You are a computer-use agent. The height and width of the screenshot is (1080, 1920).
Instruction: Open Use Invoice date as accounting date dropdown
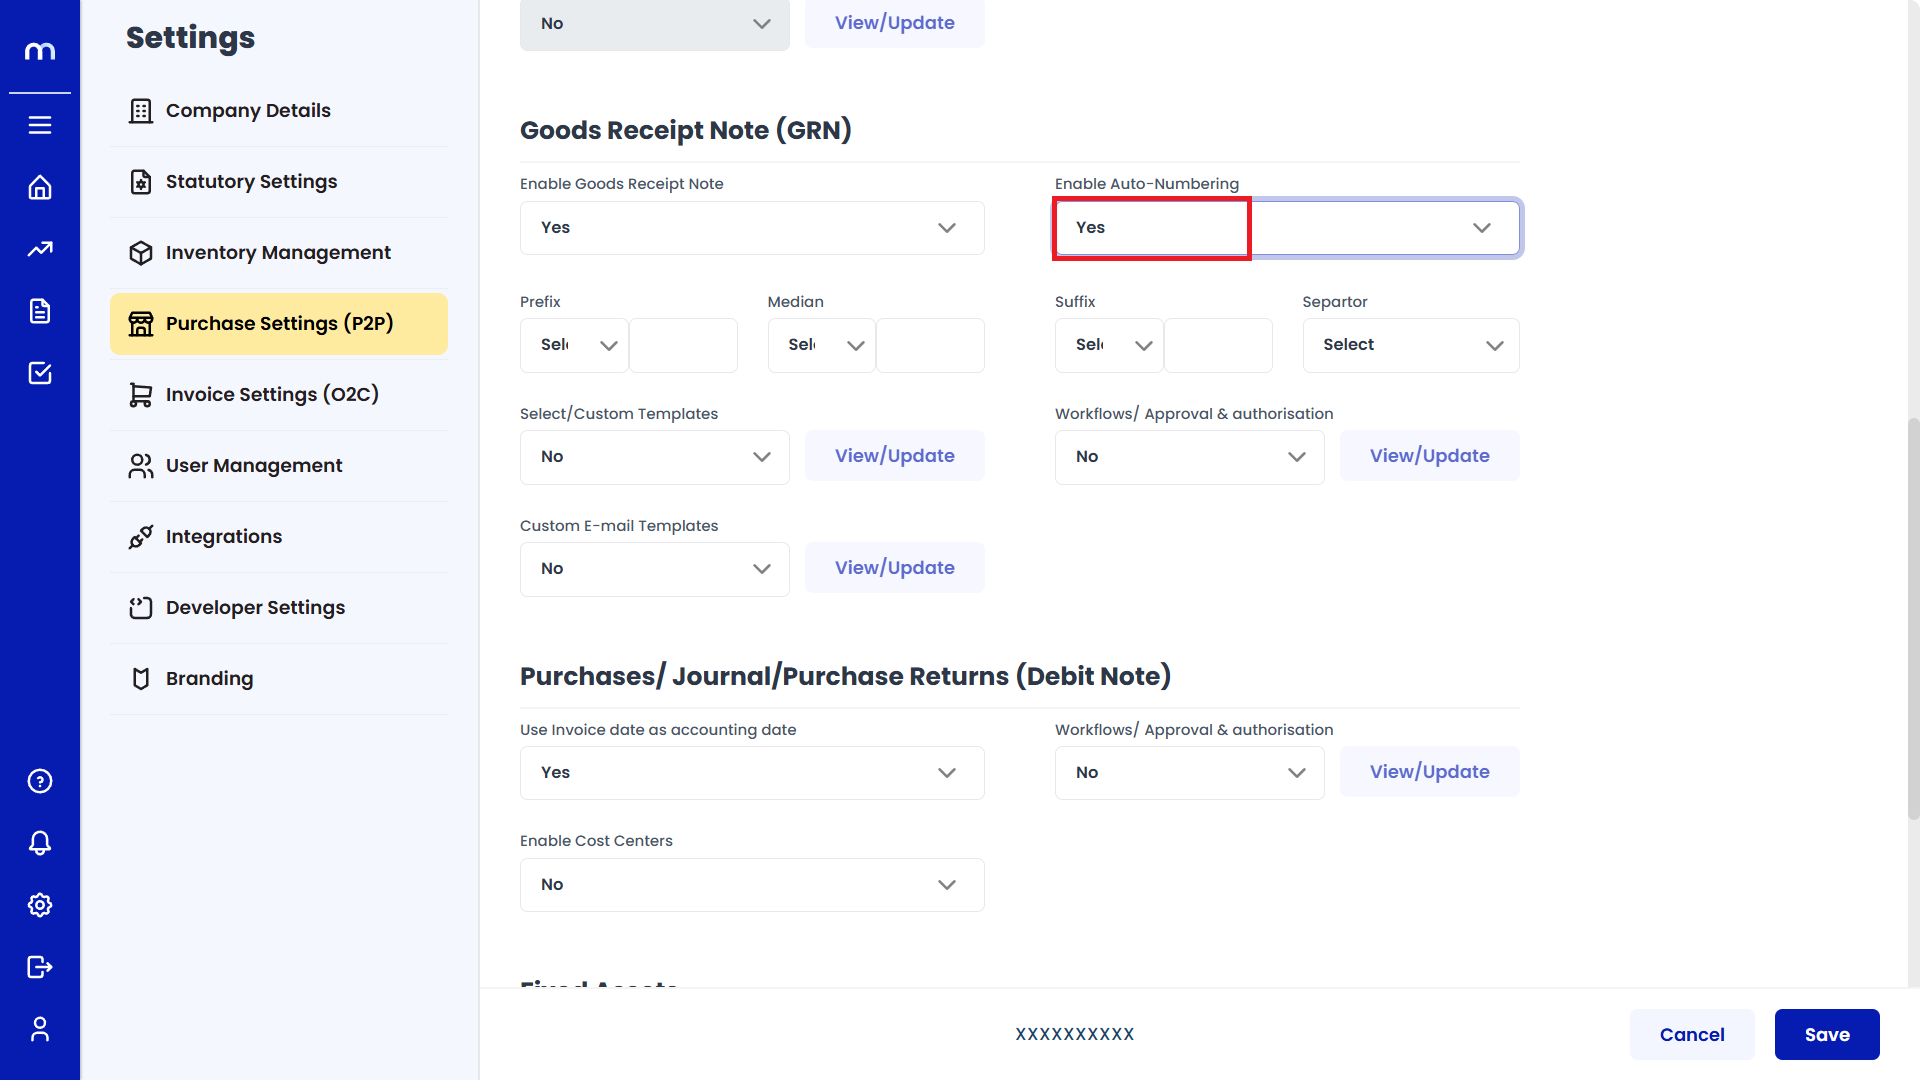point(751,773)
